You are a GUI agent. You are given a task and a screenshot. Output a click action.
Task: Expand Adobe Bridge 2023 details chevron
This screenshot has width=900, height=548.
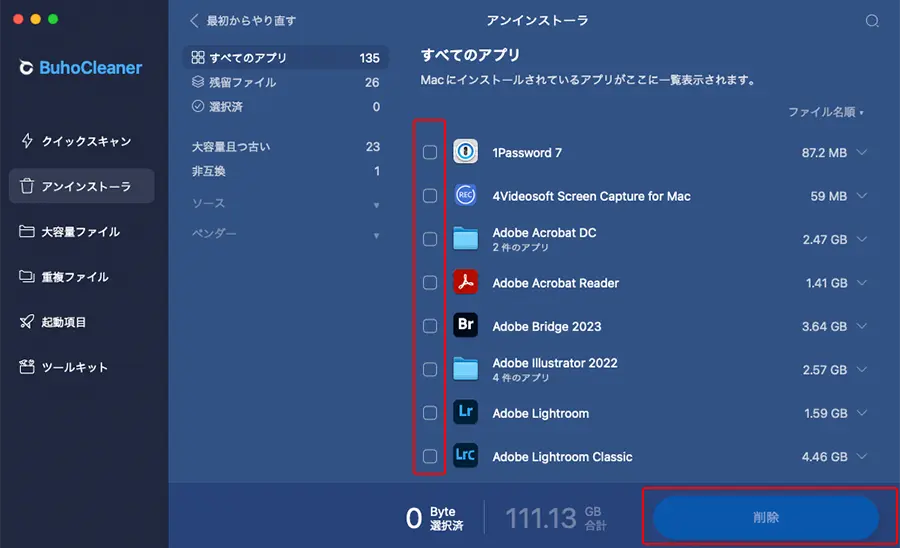tap(862, 326)
